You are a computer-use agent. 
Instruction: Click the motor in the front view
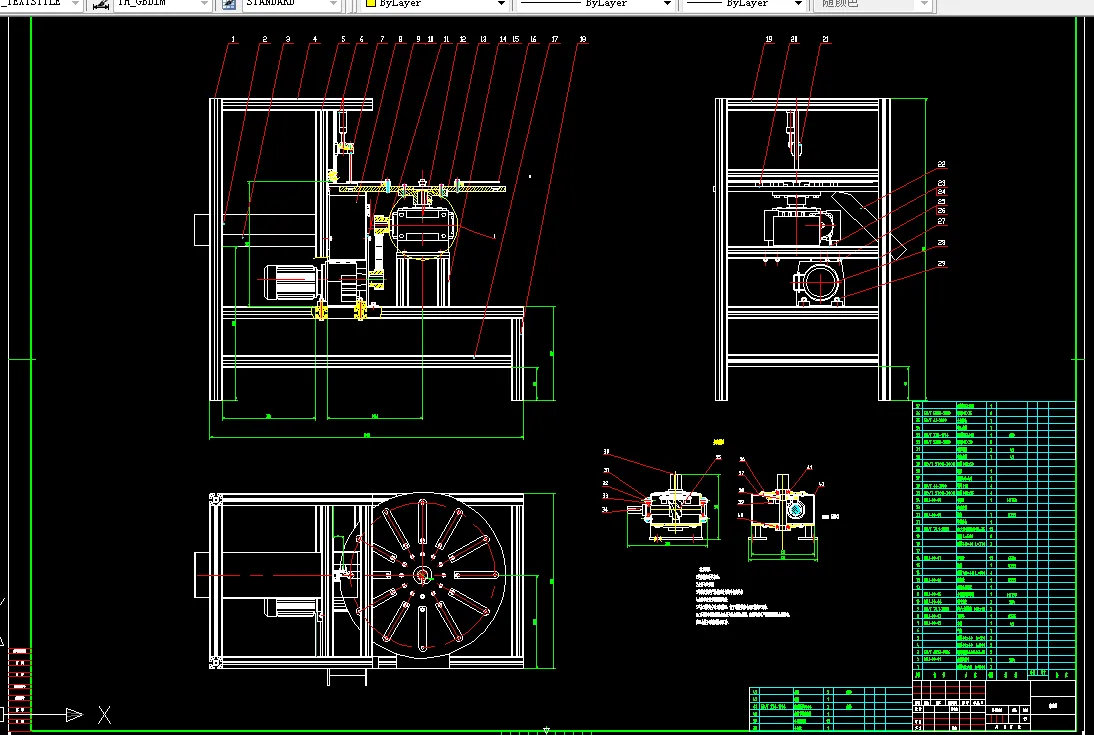[x=292, y=282]
